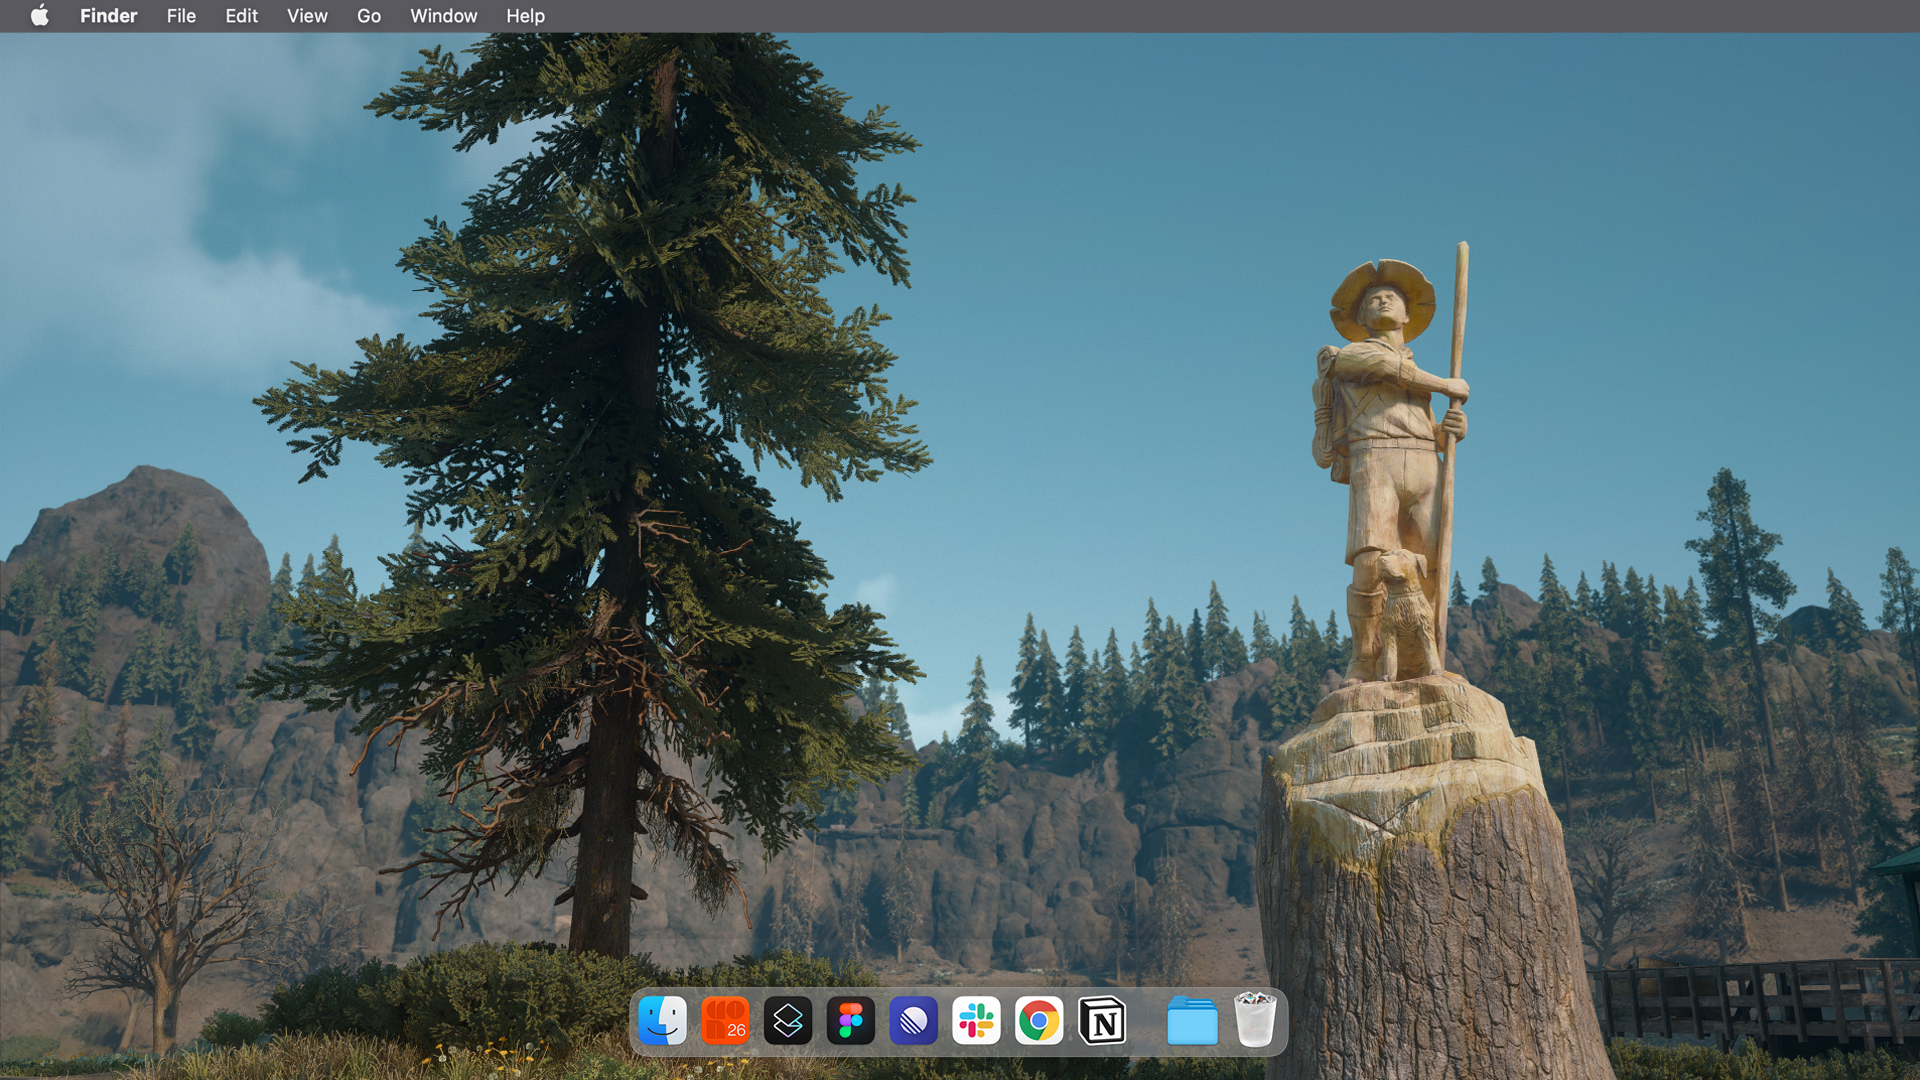
Task: Open the View menu
Action: [x=307, y=16]
